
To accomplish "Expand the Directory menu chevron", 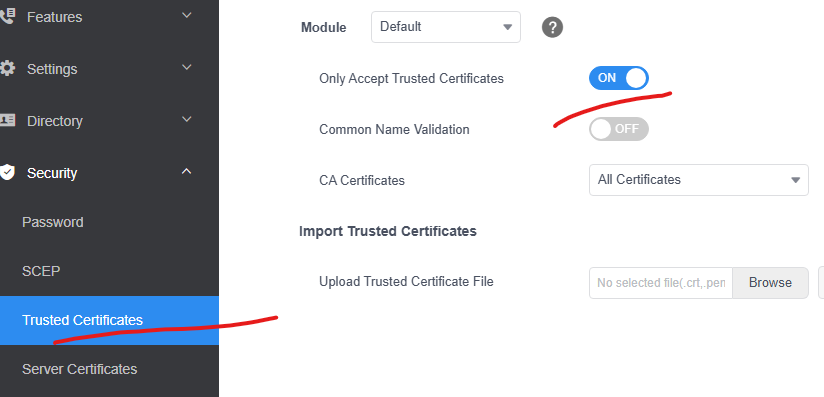I will (187, 119).
